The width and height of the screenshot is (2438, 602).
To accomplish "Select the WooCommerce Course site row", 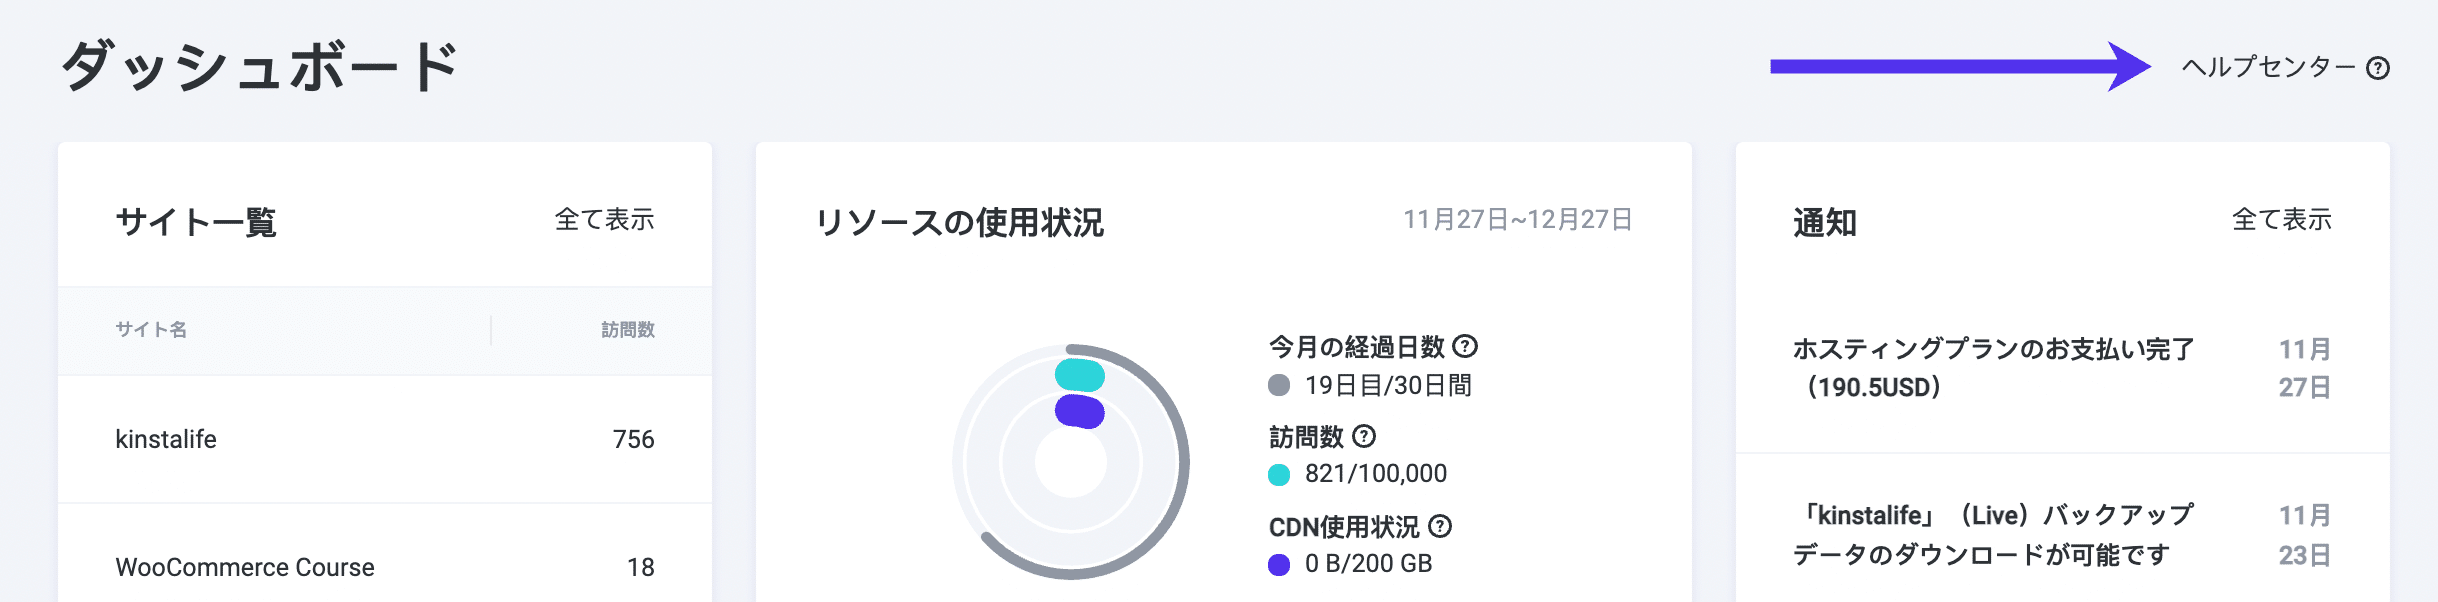I will 243,566.
